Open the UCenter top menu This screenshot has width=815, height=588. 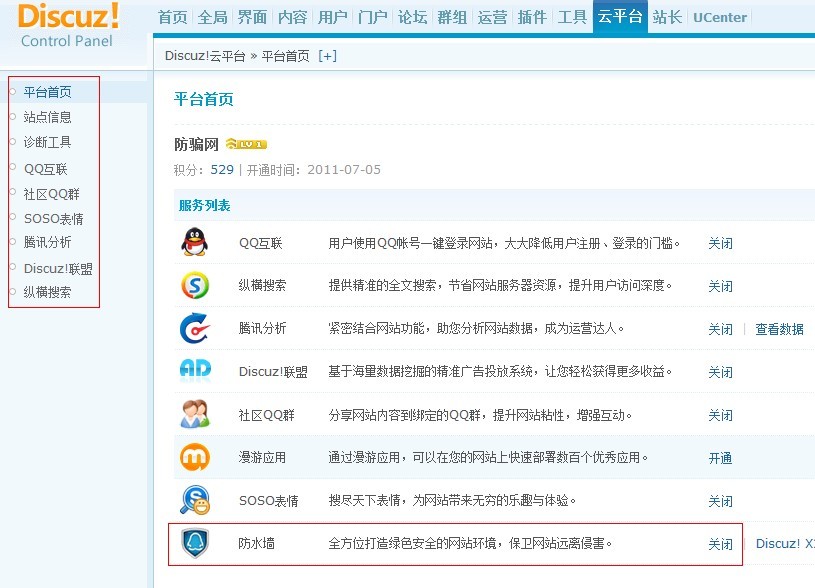[x=720, y=17]
